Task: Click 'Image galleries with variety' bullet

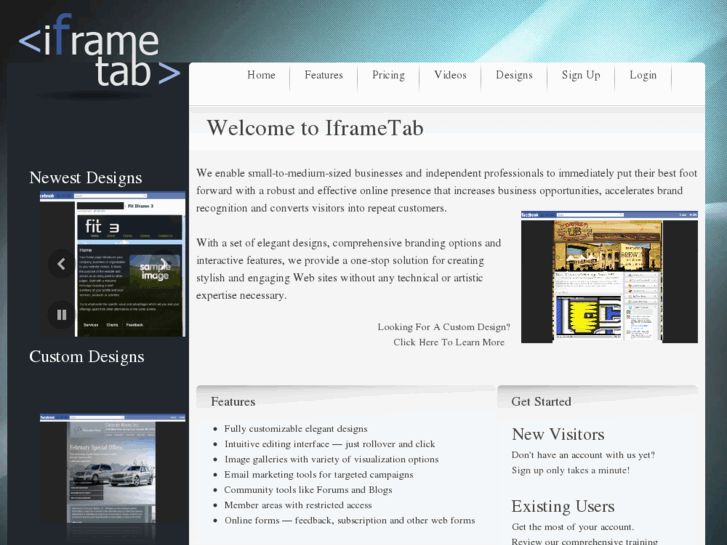Action: coord(332,460)
